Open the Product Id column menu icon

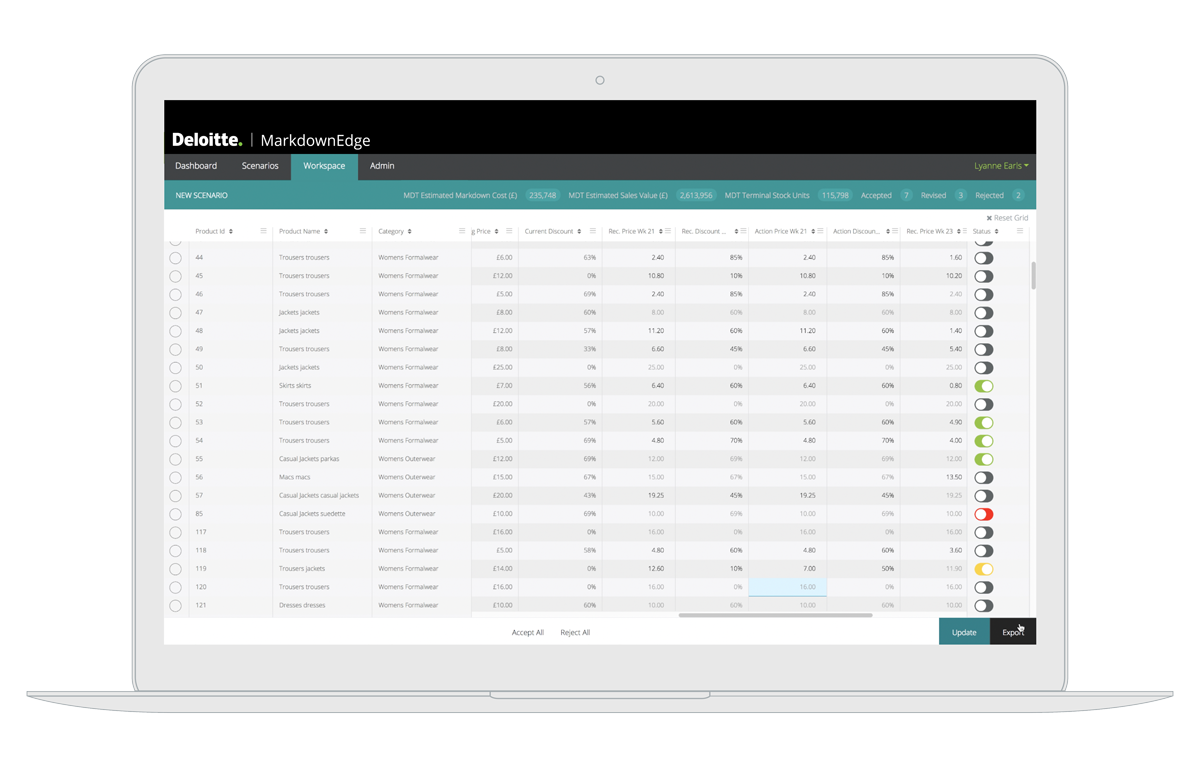[264, 231]
